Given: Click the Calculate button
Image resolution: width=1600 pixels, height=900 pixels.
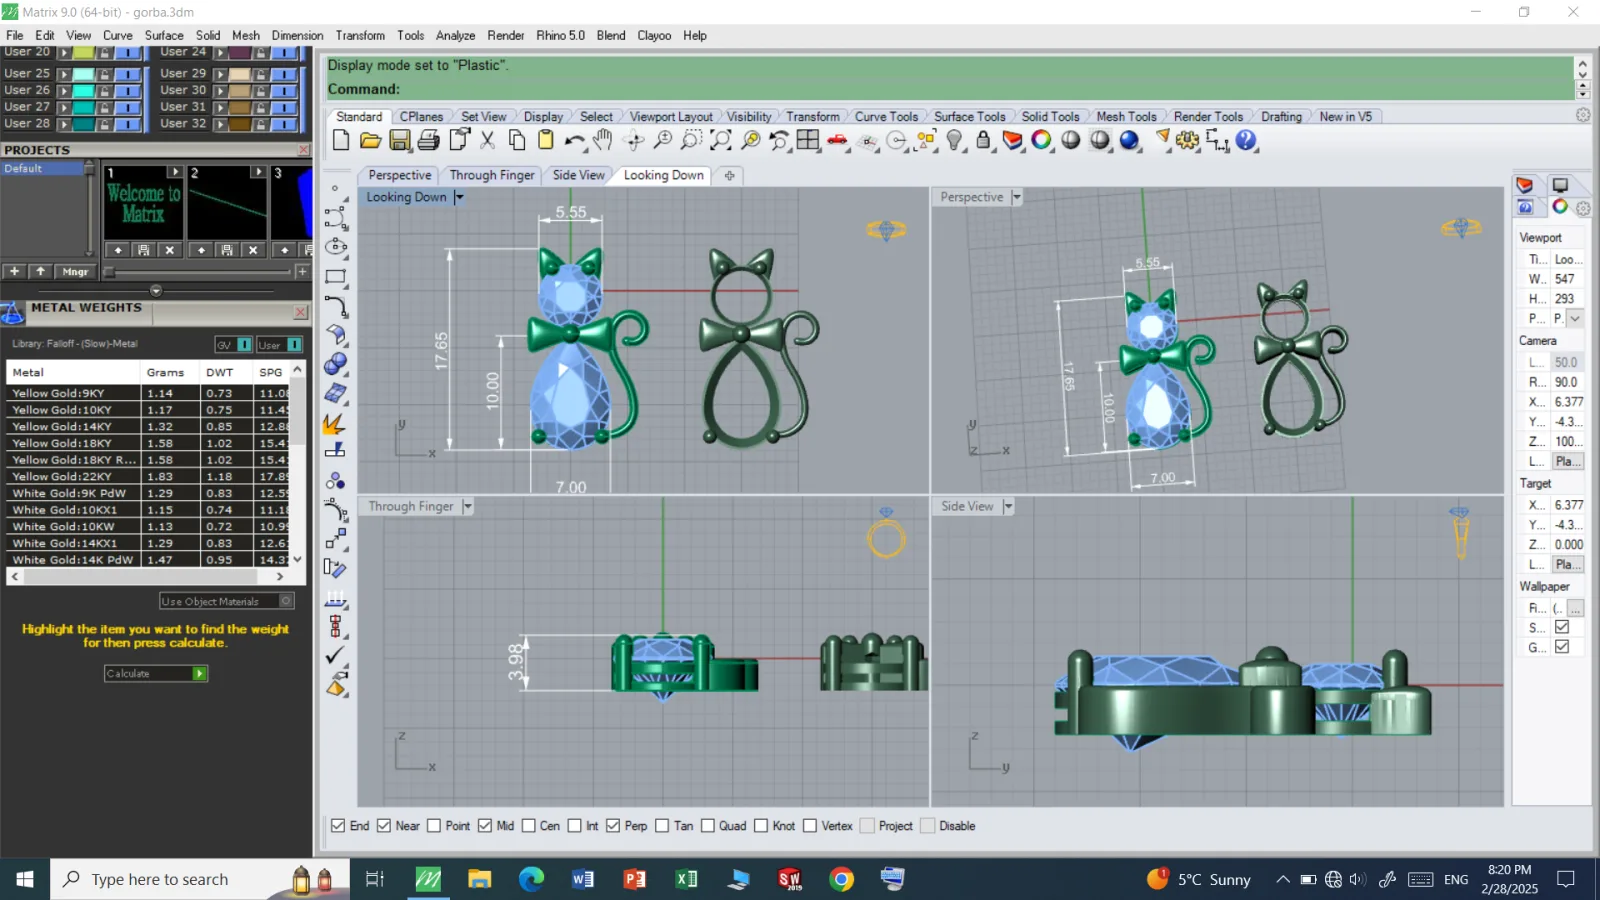Looking at the screenshot, I should tap(156, 674).
